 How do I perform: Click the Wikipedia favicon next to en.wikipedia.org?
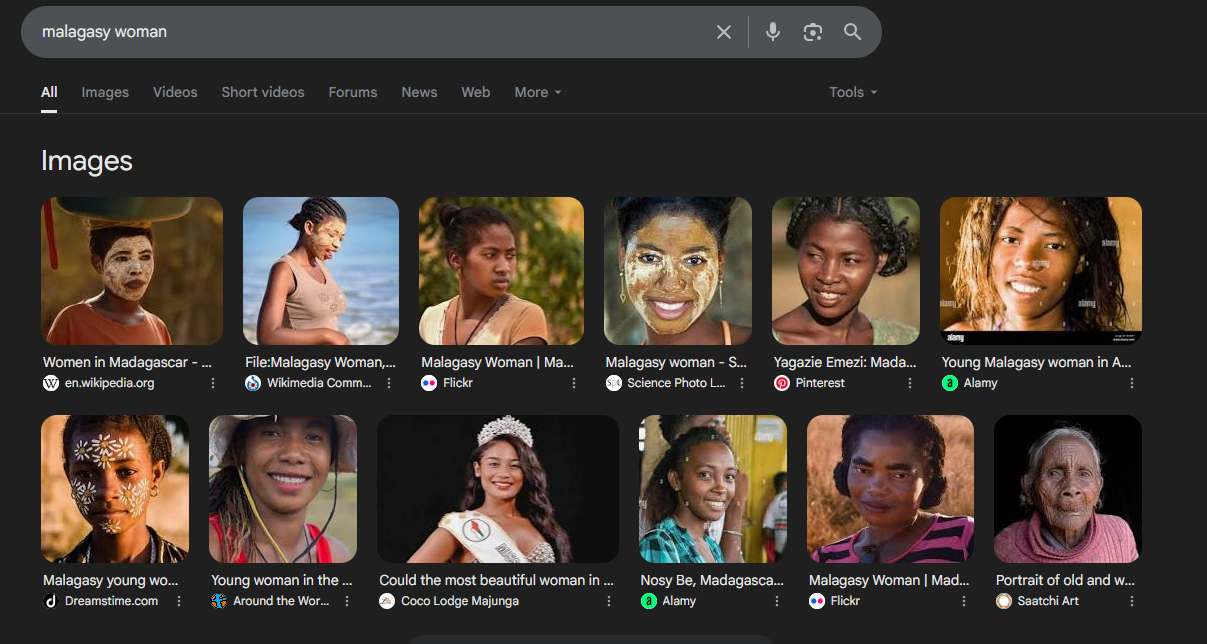(51, 383)
